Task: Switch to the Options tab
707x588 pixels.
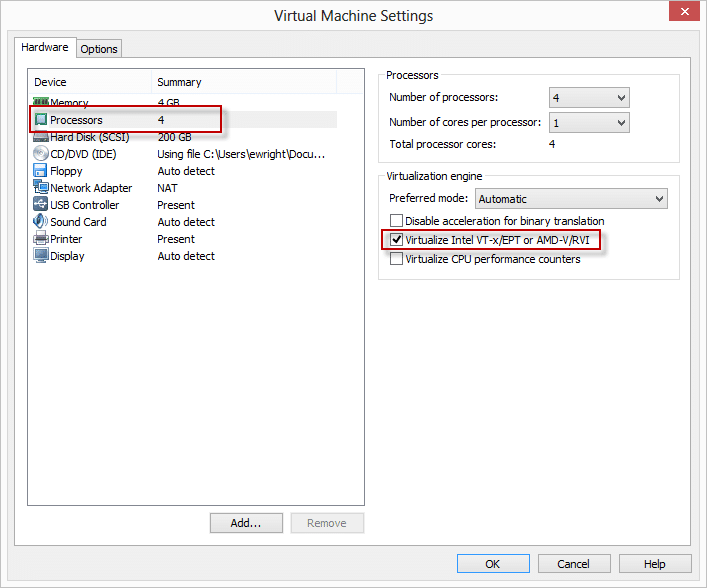Action: [x=99, y=49]
